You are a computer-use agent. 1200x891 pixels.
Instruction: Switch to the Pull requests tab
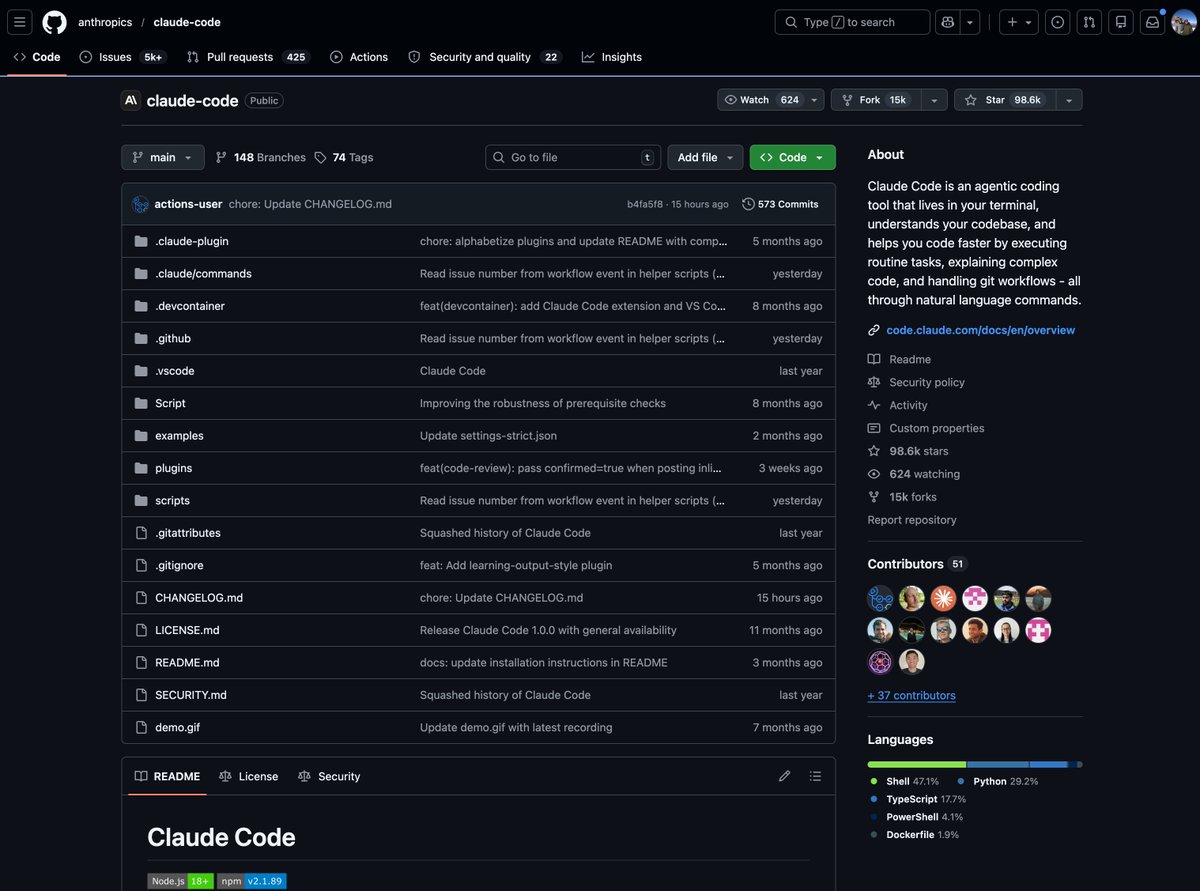[247, 57]
